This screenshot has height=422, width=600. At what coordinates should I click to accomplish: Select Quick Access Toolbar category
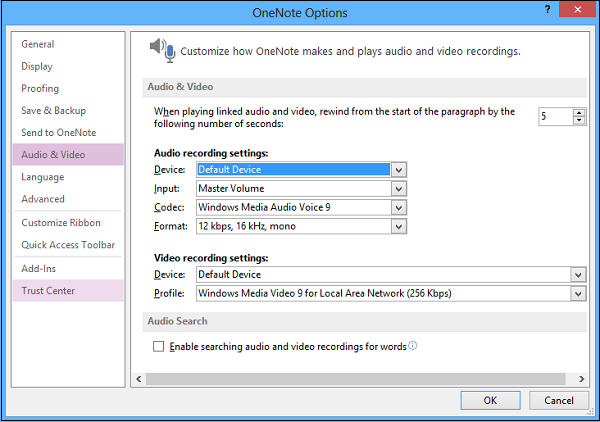68,245
